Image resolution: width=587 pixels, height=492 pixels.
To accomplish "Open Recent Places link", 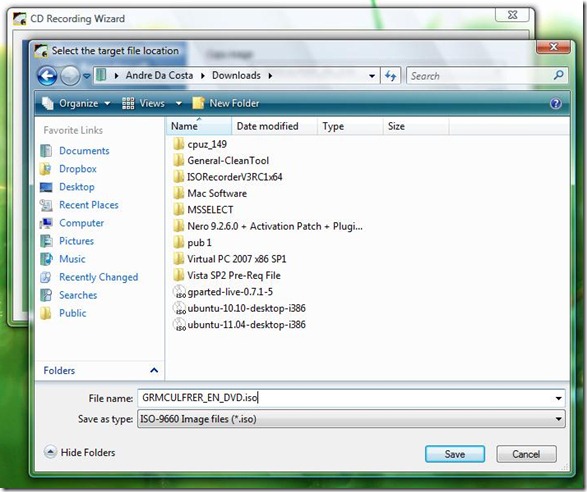I will pos(89,205).
